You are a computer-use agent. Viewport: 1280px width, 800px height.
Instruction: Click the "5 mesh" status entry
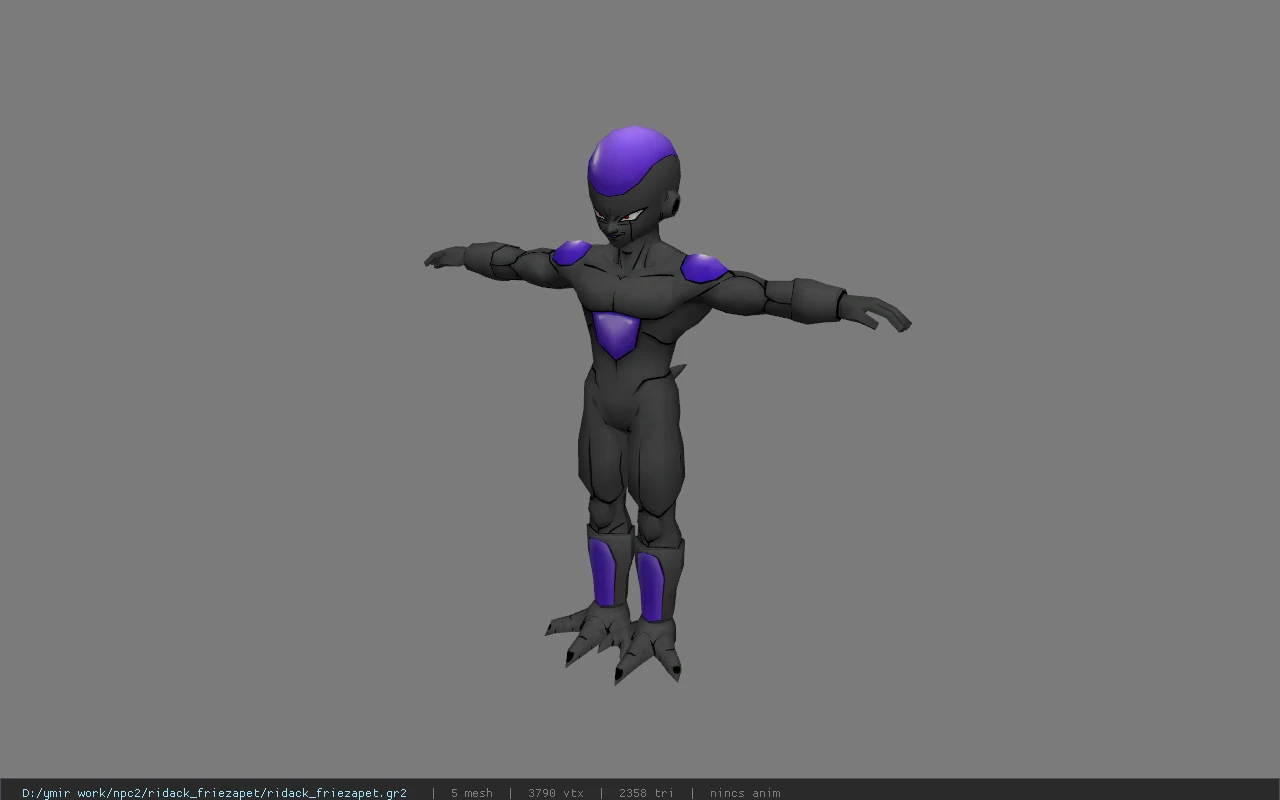(472, 793)
